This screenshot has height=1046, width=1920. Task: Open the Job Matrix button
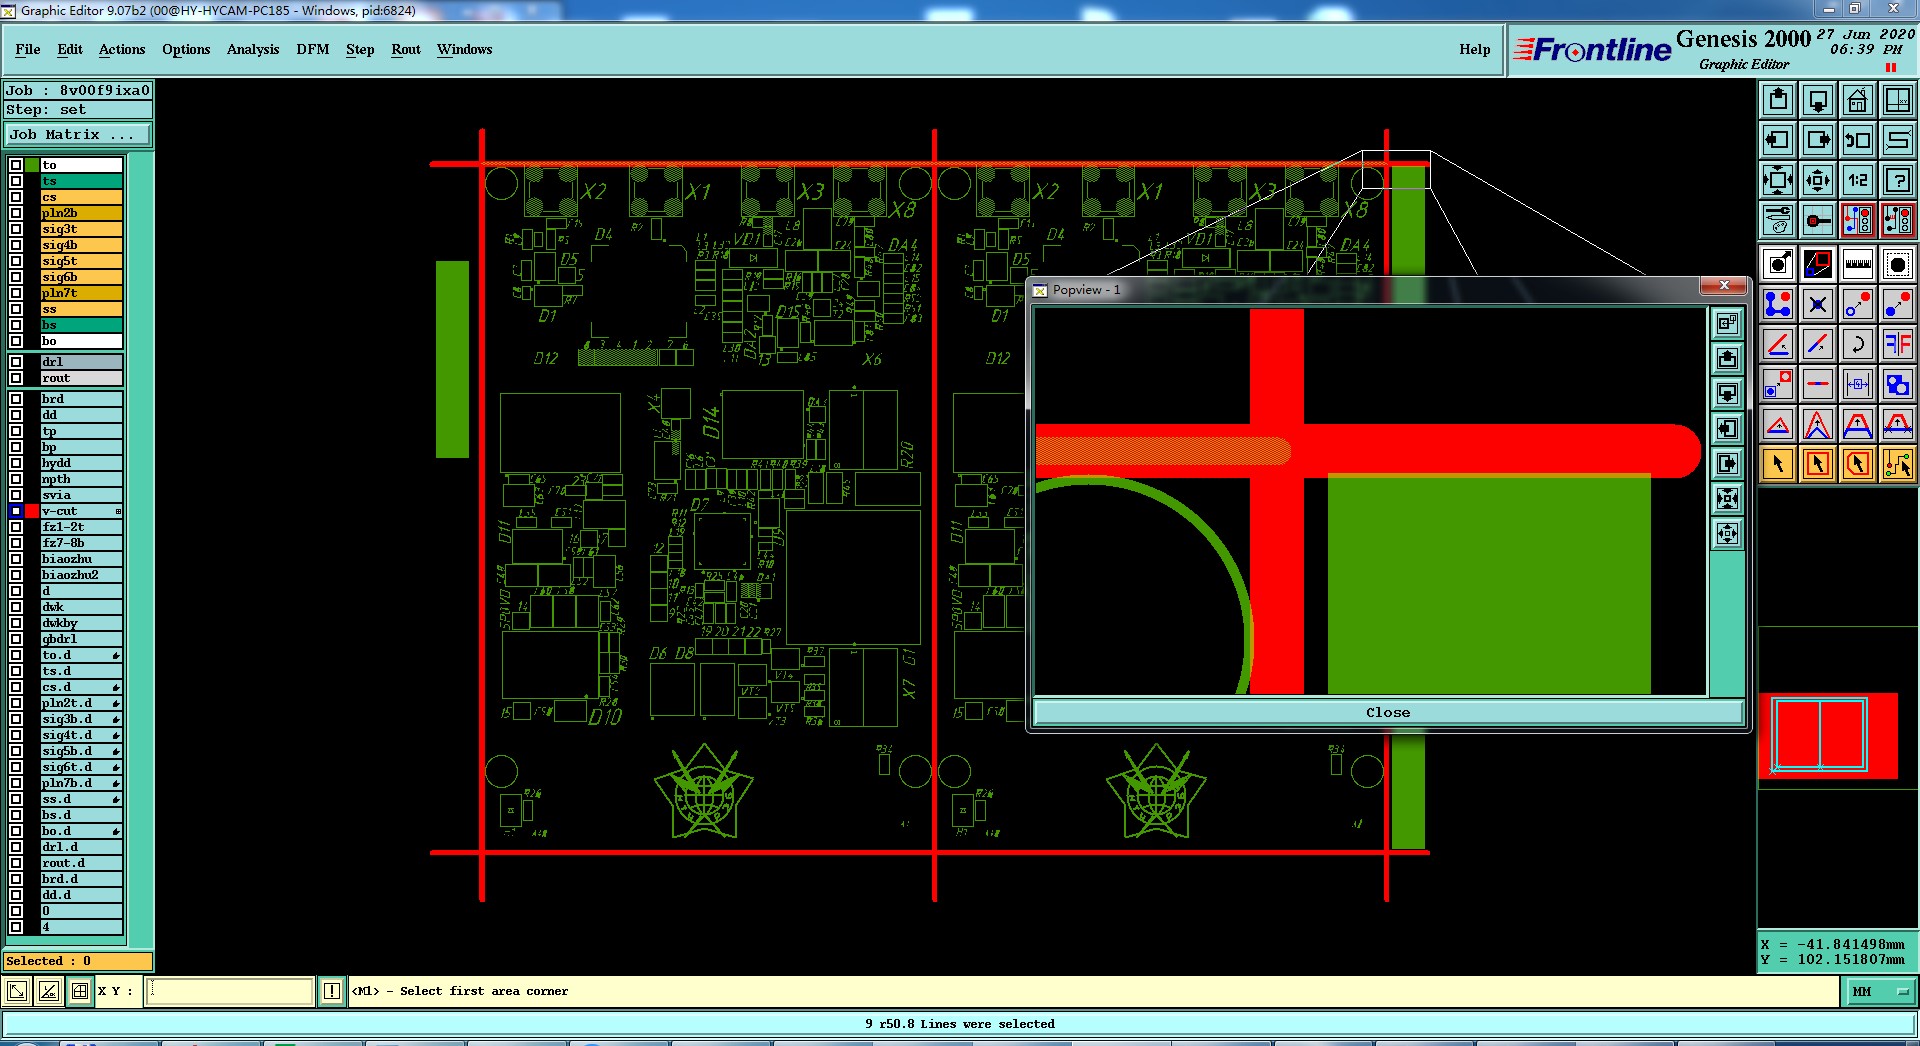pos(78,134)
